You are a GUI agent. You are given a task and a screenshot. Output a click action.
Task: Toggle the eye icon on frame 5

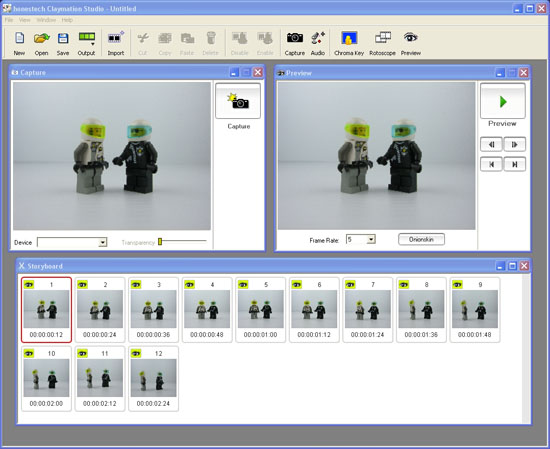tap(243, 284)
